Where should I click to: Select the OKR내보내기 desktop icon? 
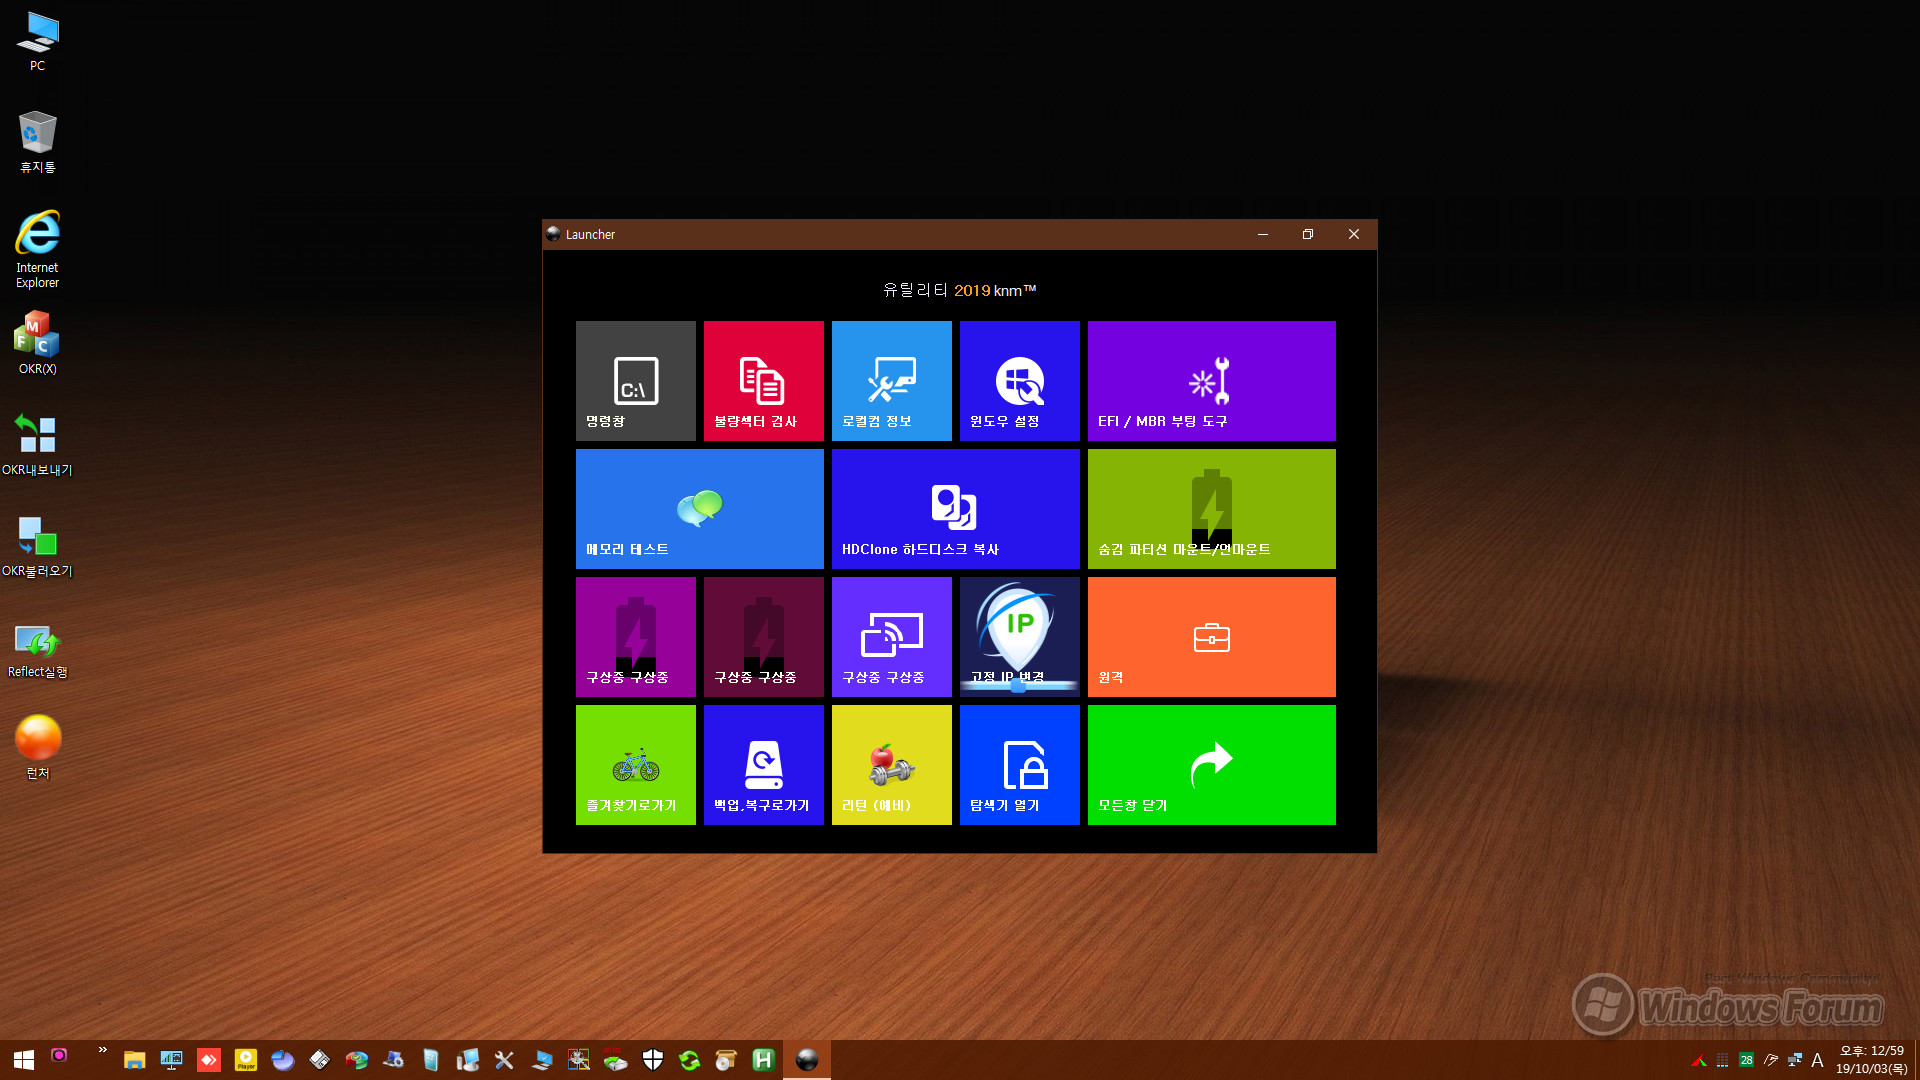pyautogui.click(x=37, y=446)
